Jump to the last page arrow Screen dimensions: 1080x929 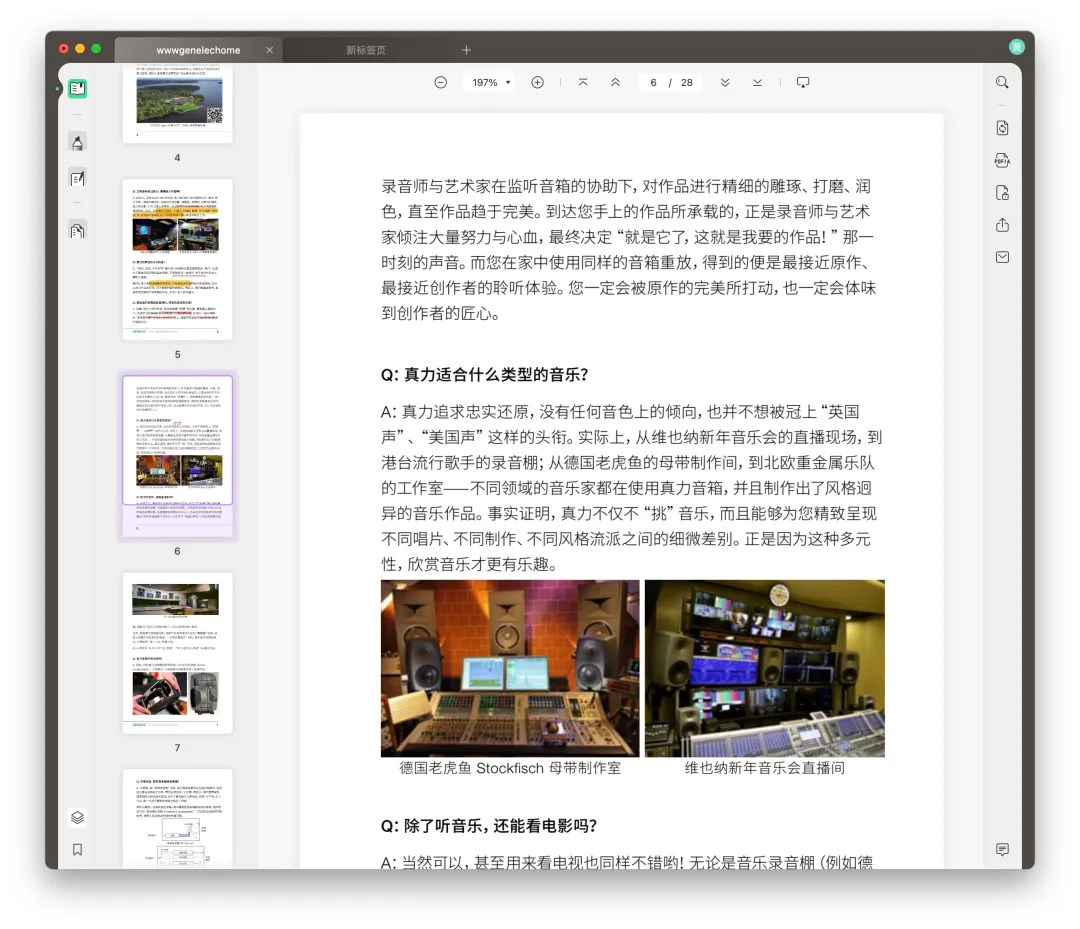[757, 82]
